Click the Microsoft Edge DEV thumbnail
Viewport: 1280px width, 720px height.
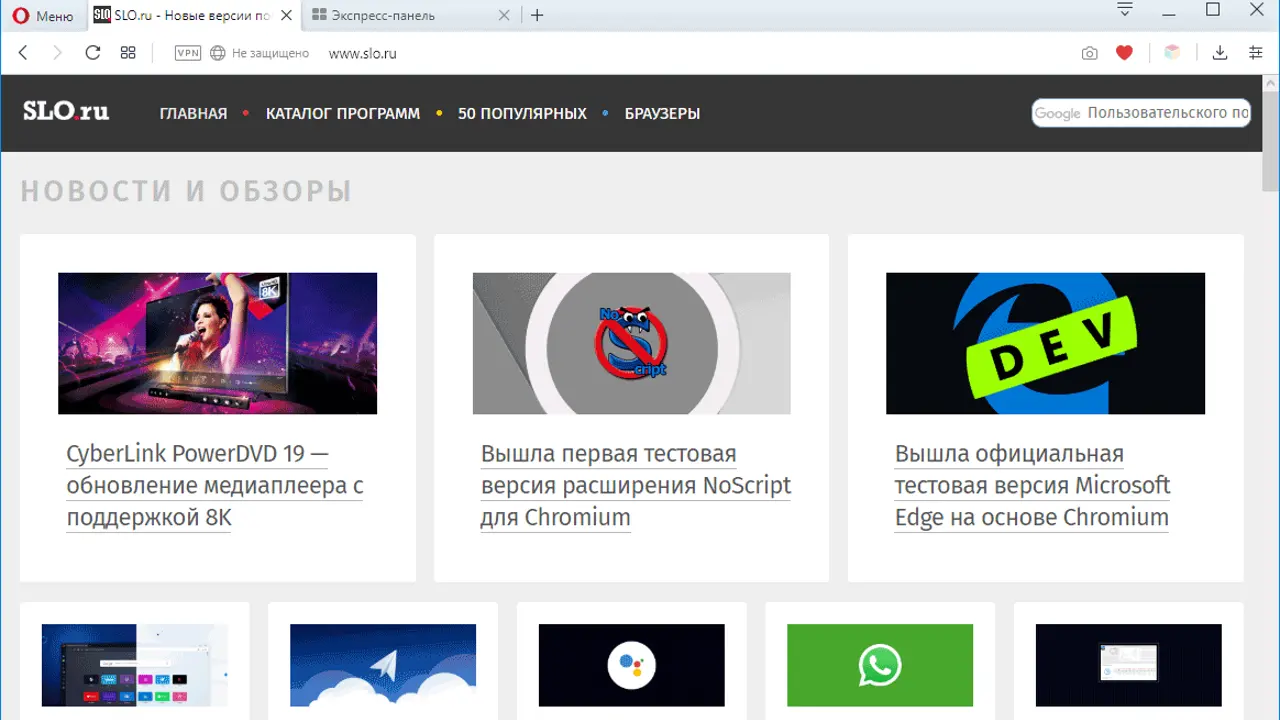click(x=1045, y=343)
